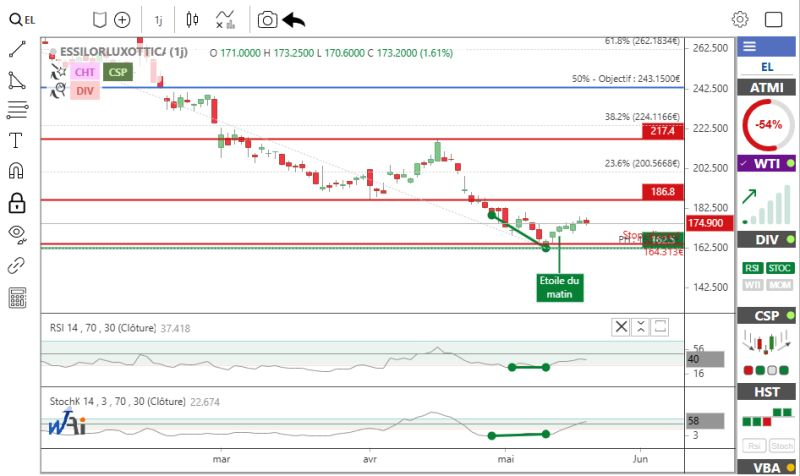
Task: Open the indicators menu icon
Action: (x=225, y=20)
